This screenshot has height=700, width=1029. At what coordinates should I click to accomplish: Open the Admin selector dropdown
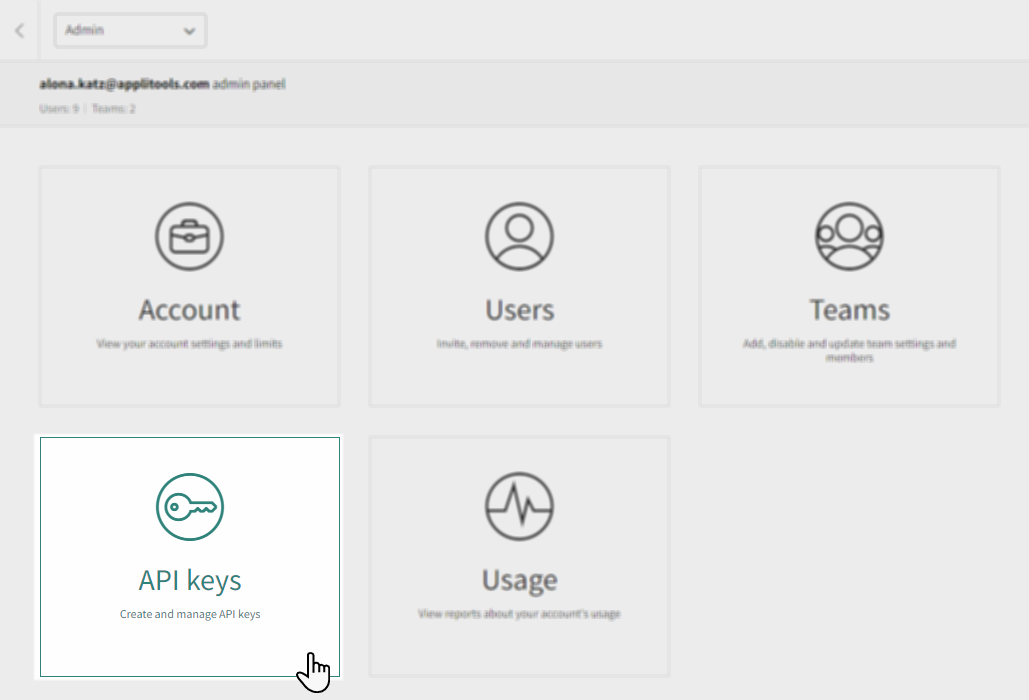click(130, 30)
